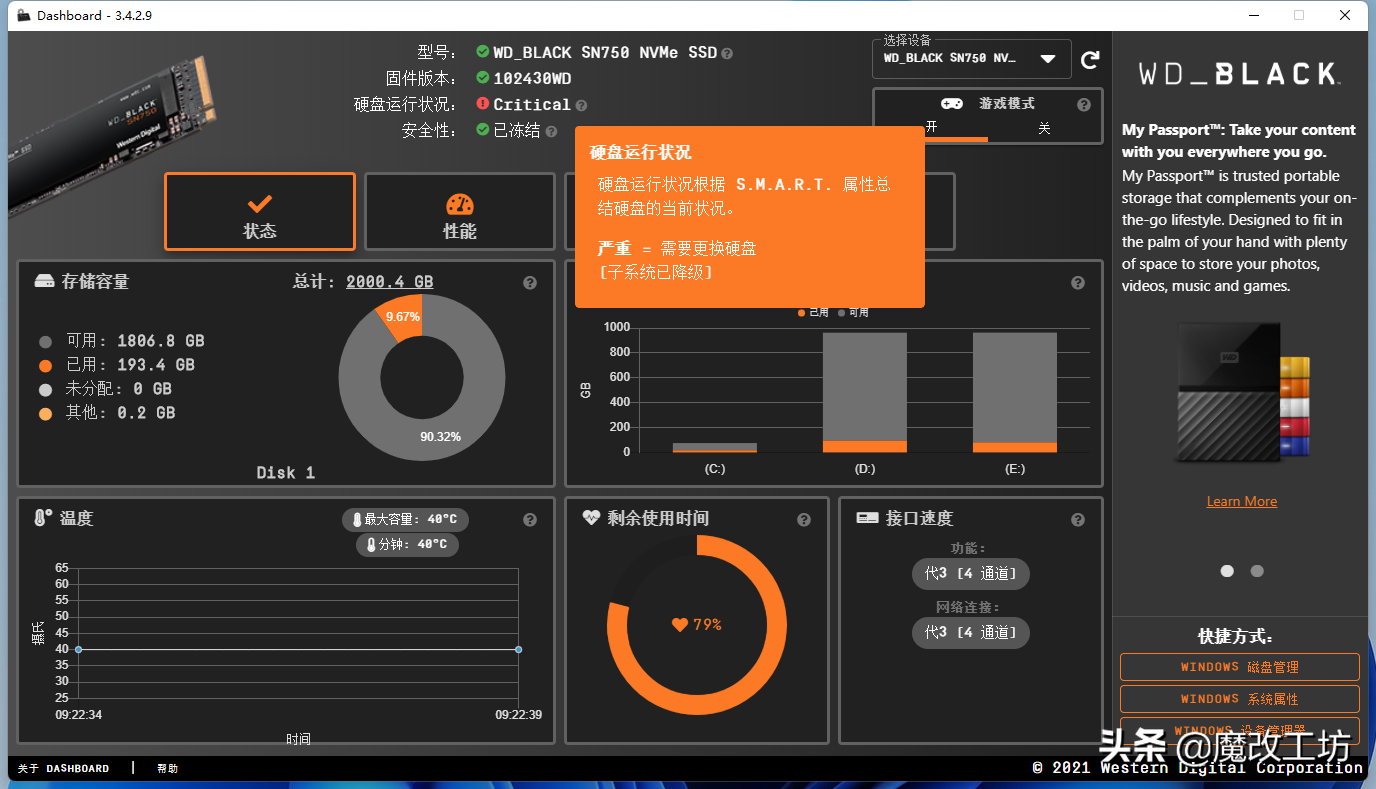Switch to the 状态 status tab
The width and height of the screenshot is (1376, 789).
coord(260,212)
